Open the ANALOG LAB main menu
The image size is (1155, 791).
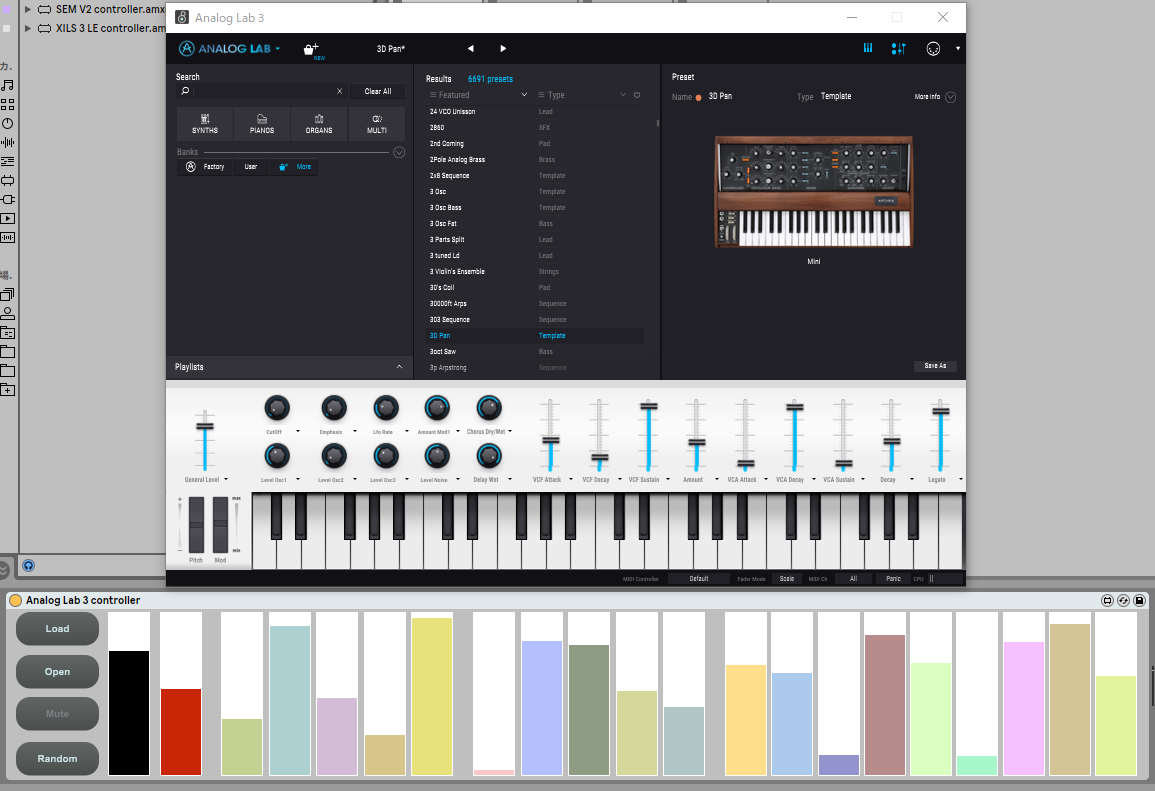[229, 49]
